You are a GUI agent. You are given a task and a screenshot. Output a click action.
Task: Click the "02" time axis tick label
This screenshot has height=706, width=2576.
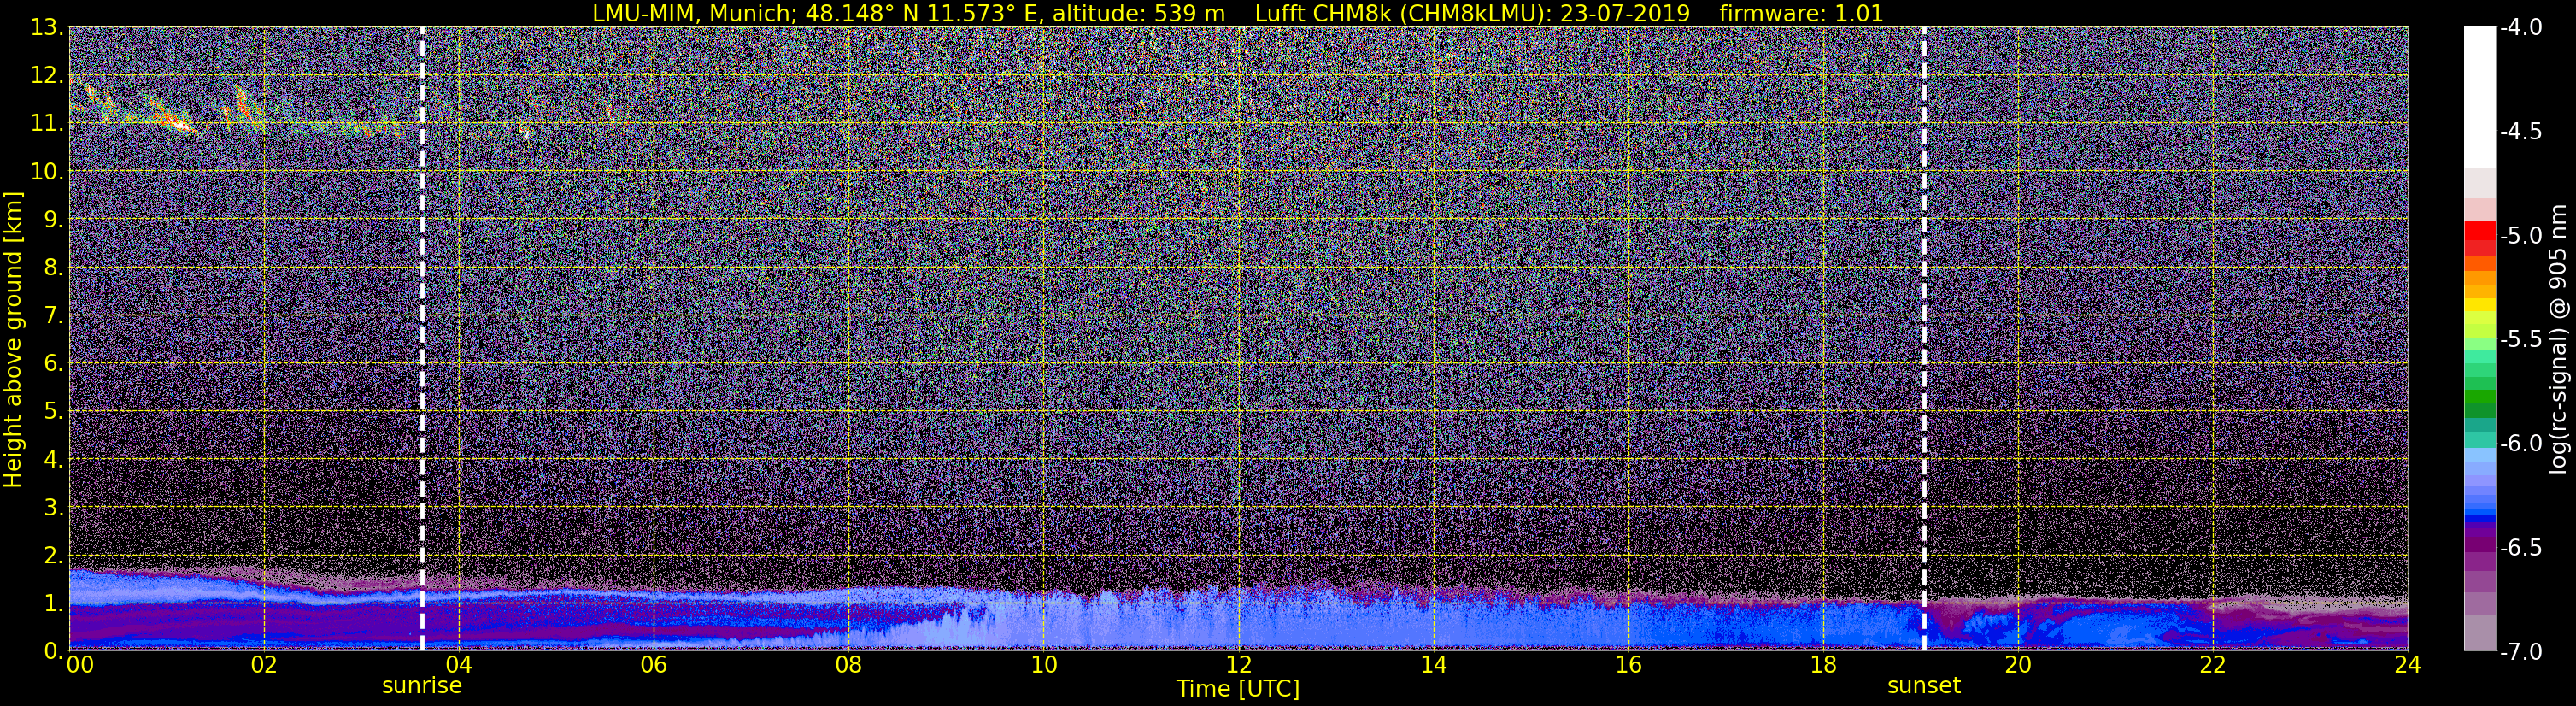(263, 665)
